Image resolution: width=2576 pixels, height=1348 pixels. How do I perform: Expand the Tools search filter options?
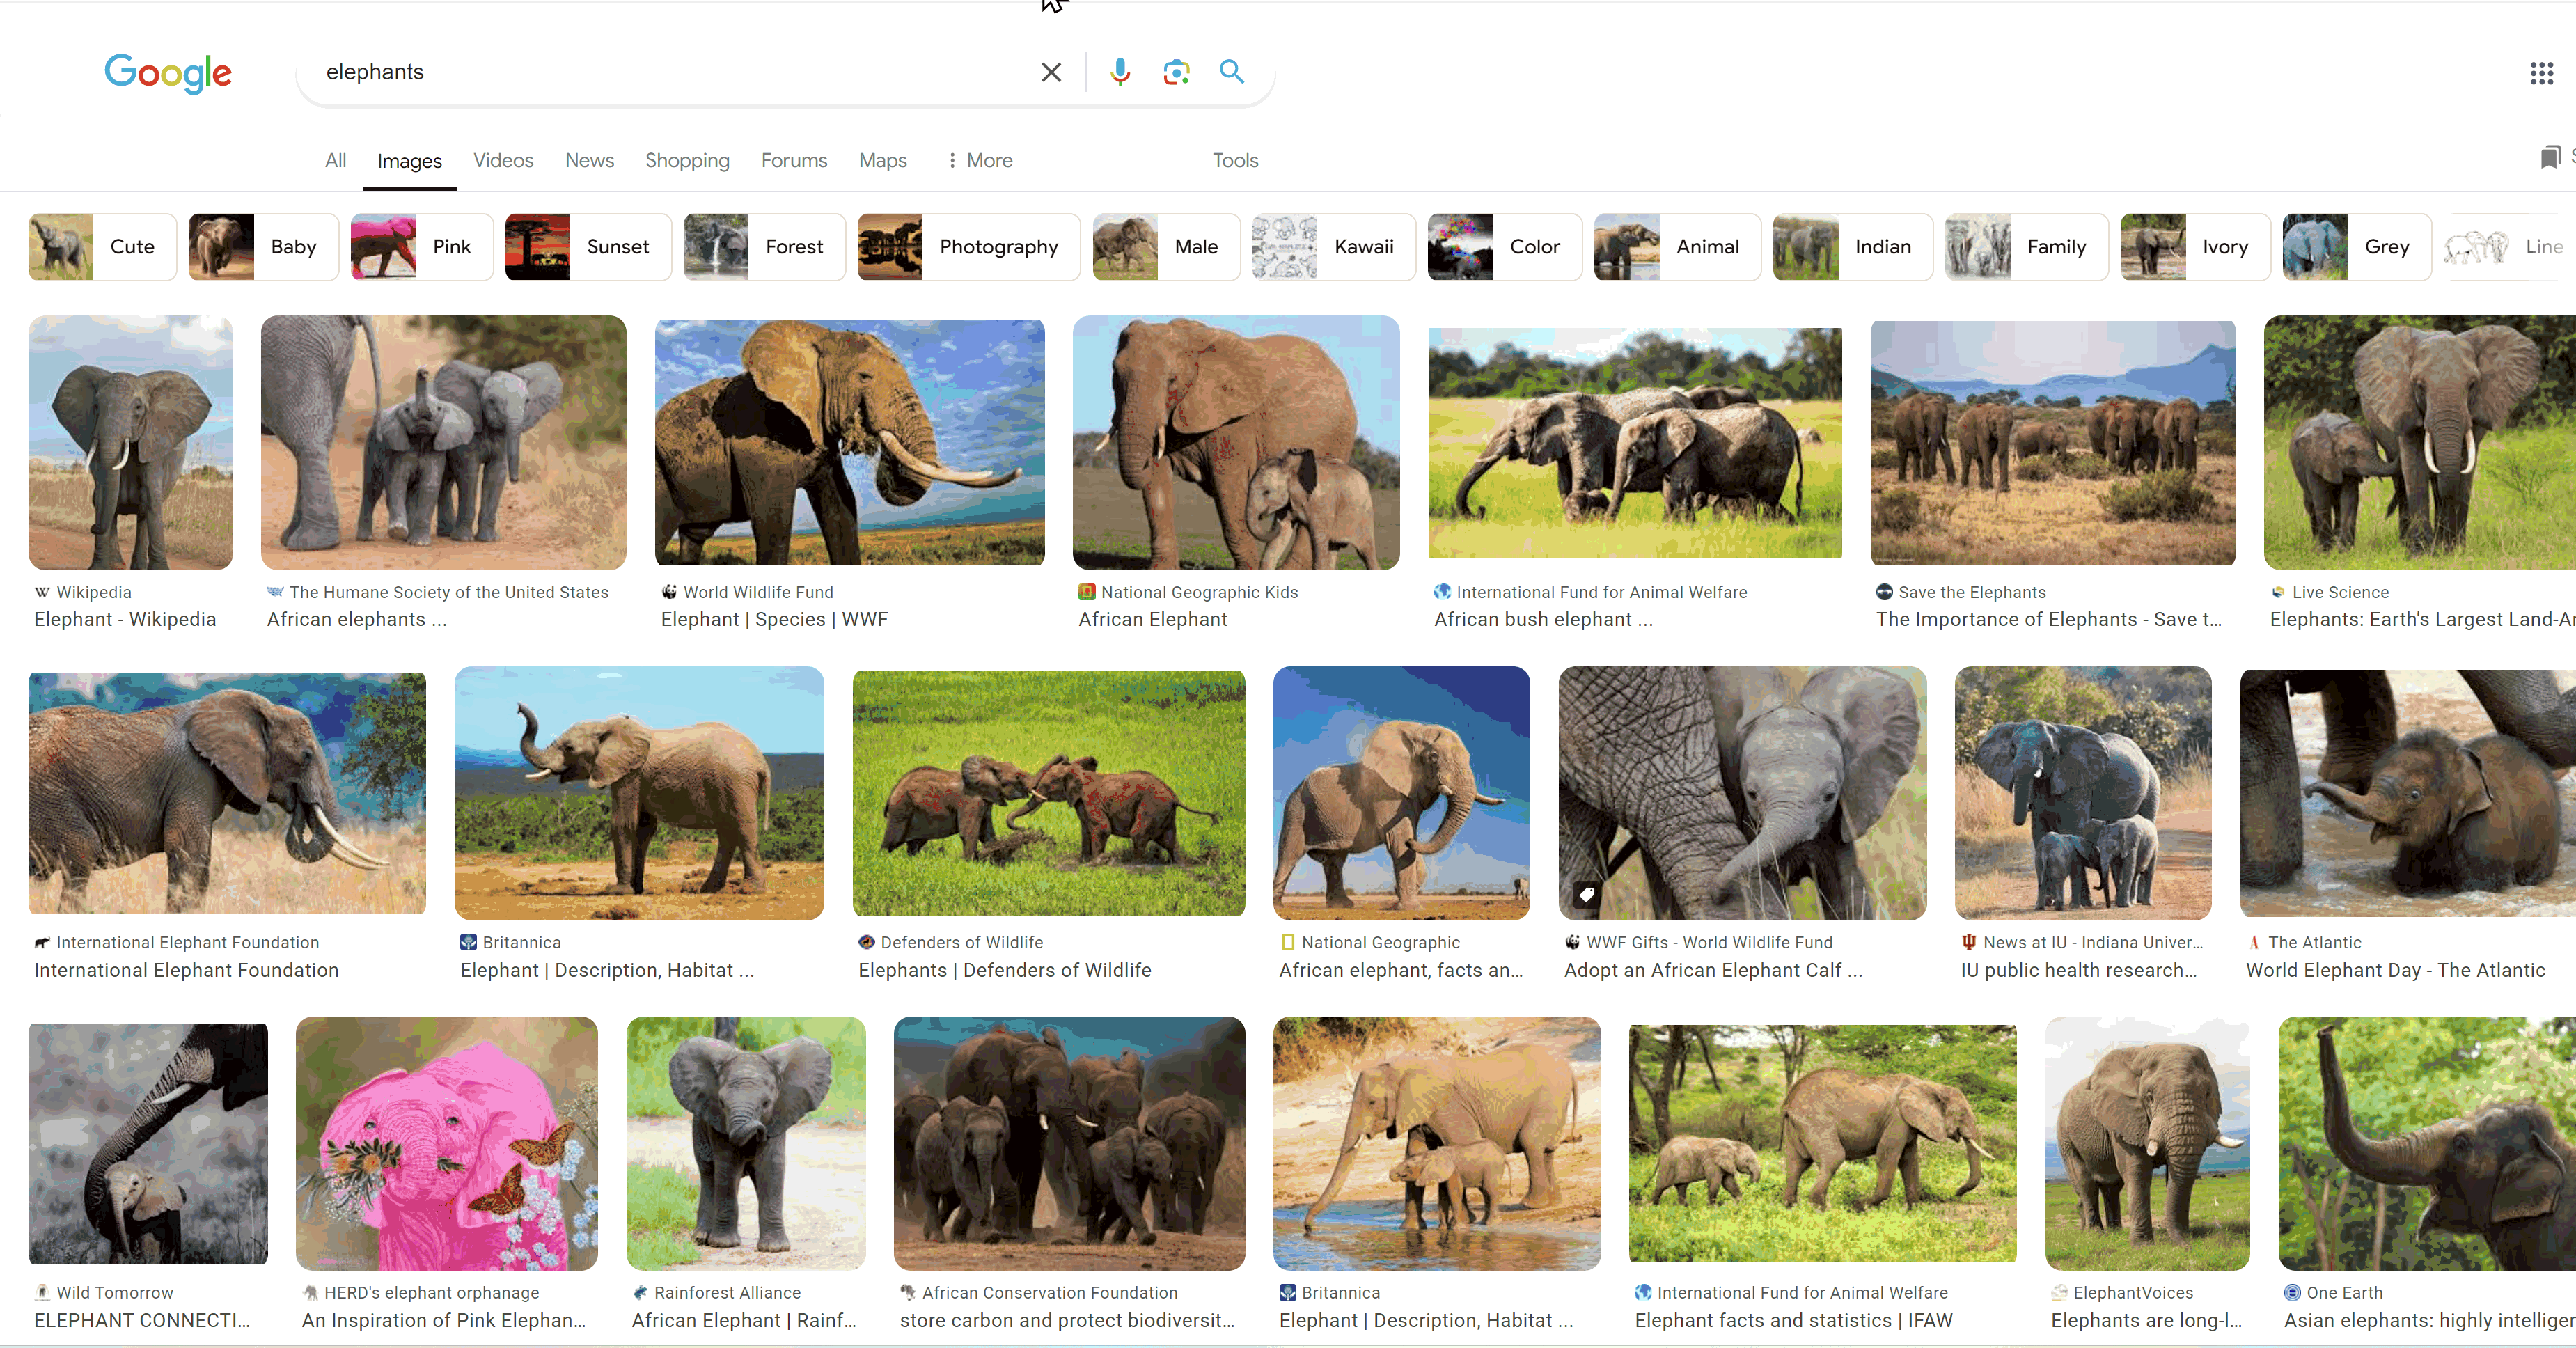[1235, 159]
